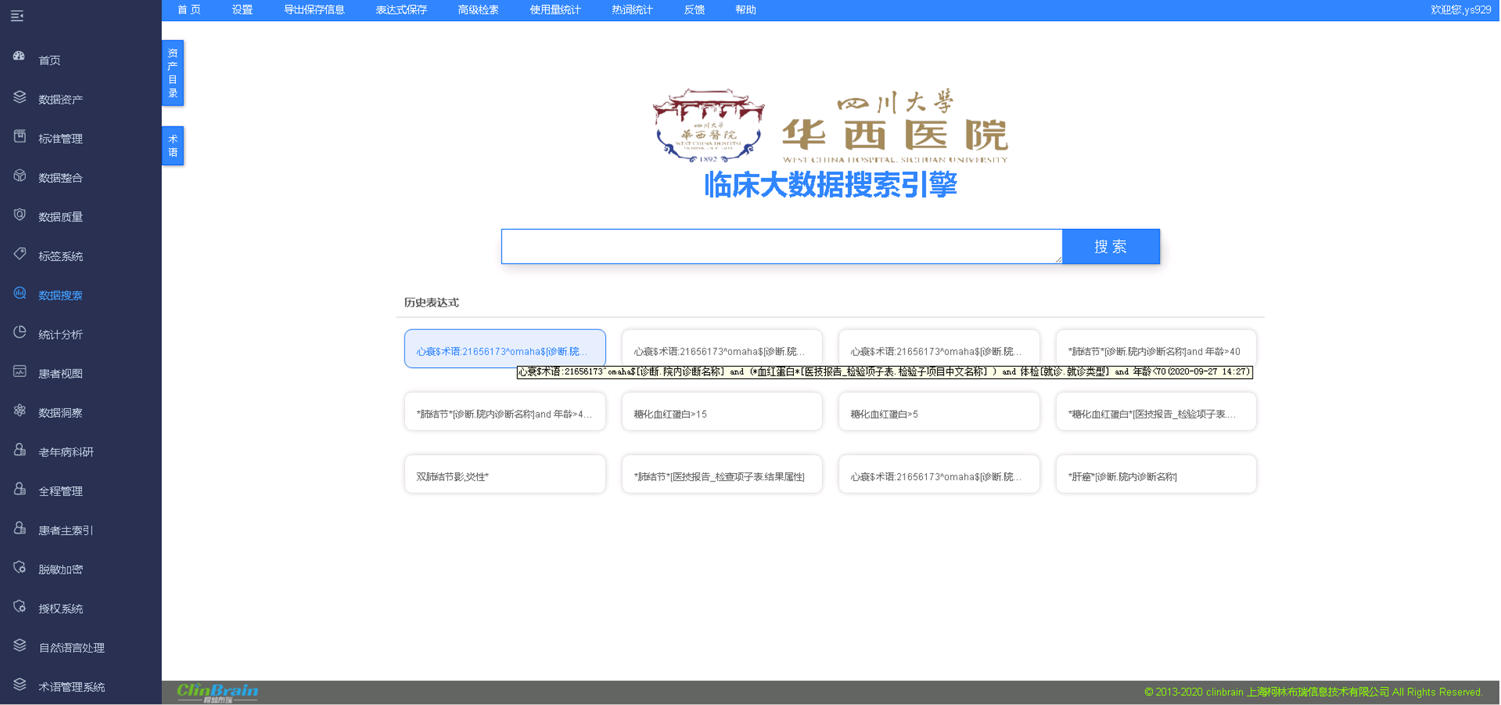The height and width of the screenshot is (705, 1501).
Task: Expand the 术语 side tab
Action: click(x=173, y=146)
